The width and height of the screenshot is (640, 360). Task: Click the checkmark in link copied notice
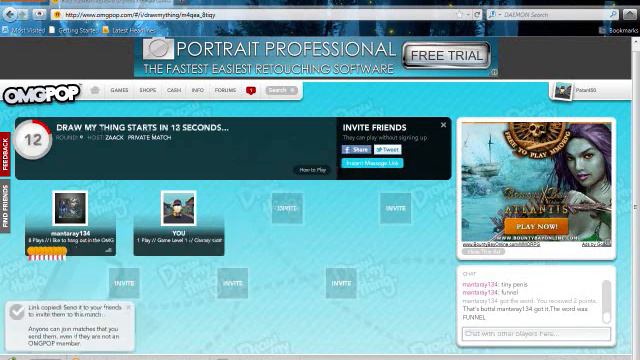point(17,312)
